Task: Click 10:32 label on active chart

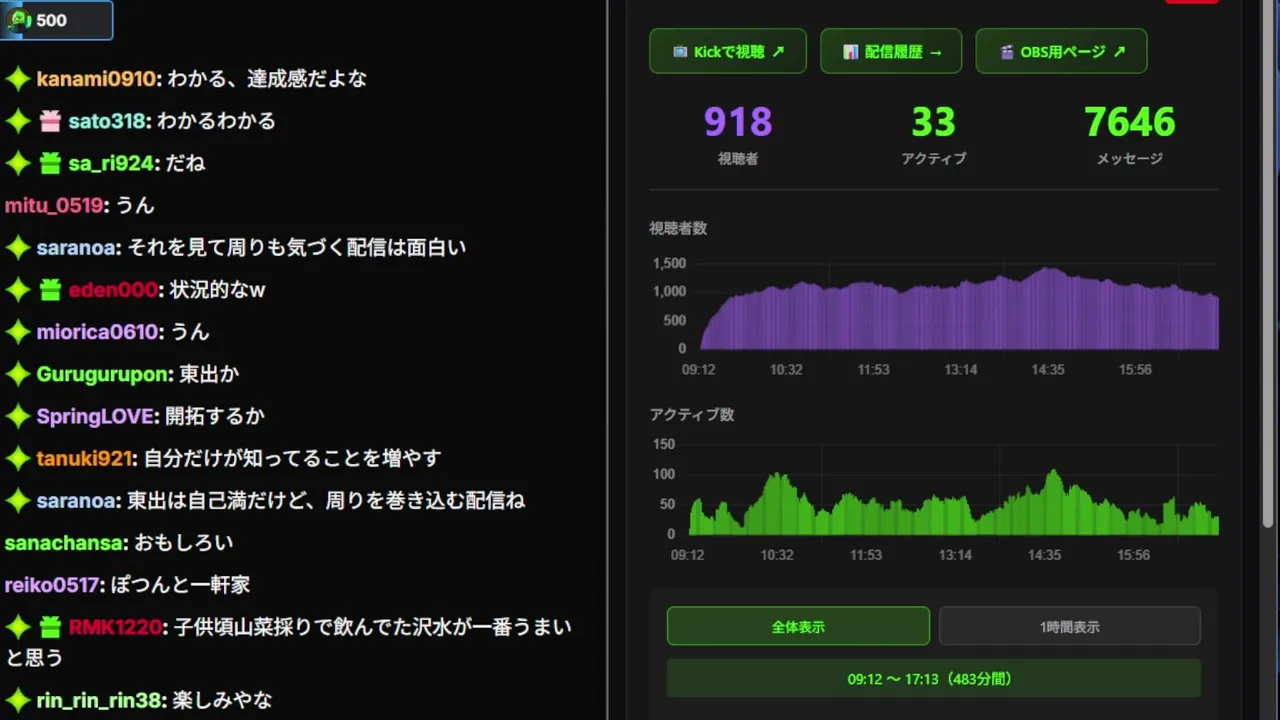Action: 776,554
